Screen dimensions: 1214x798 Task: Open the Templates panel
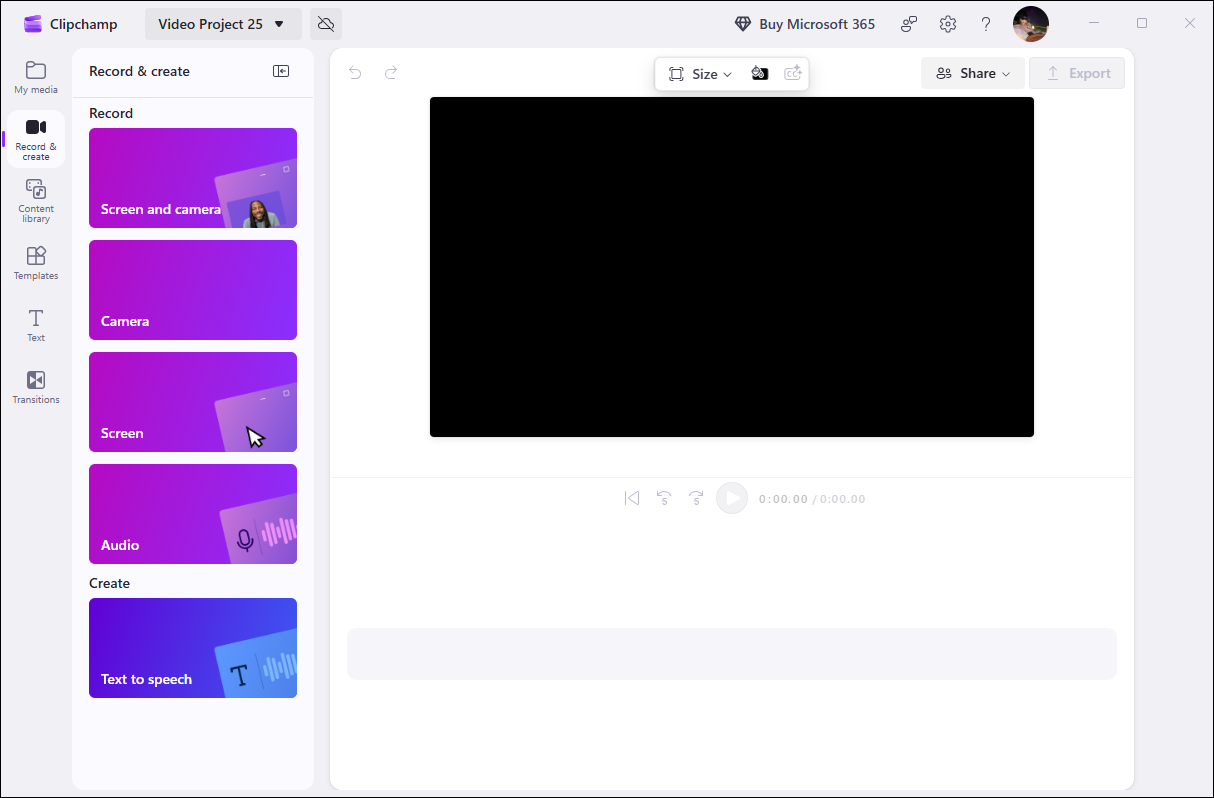point(36,263)
